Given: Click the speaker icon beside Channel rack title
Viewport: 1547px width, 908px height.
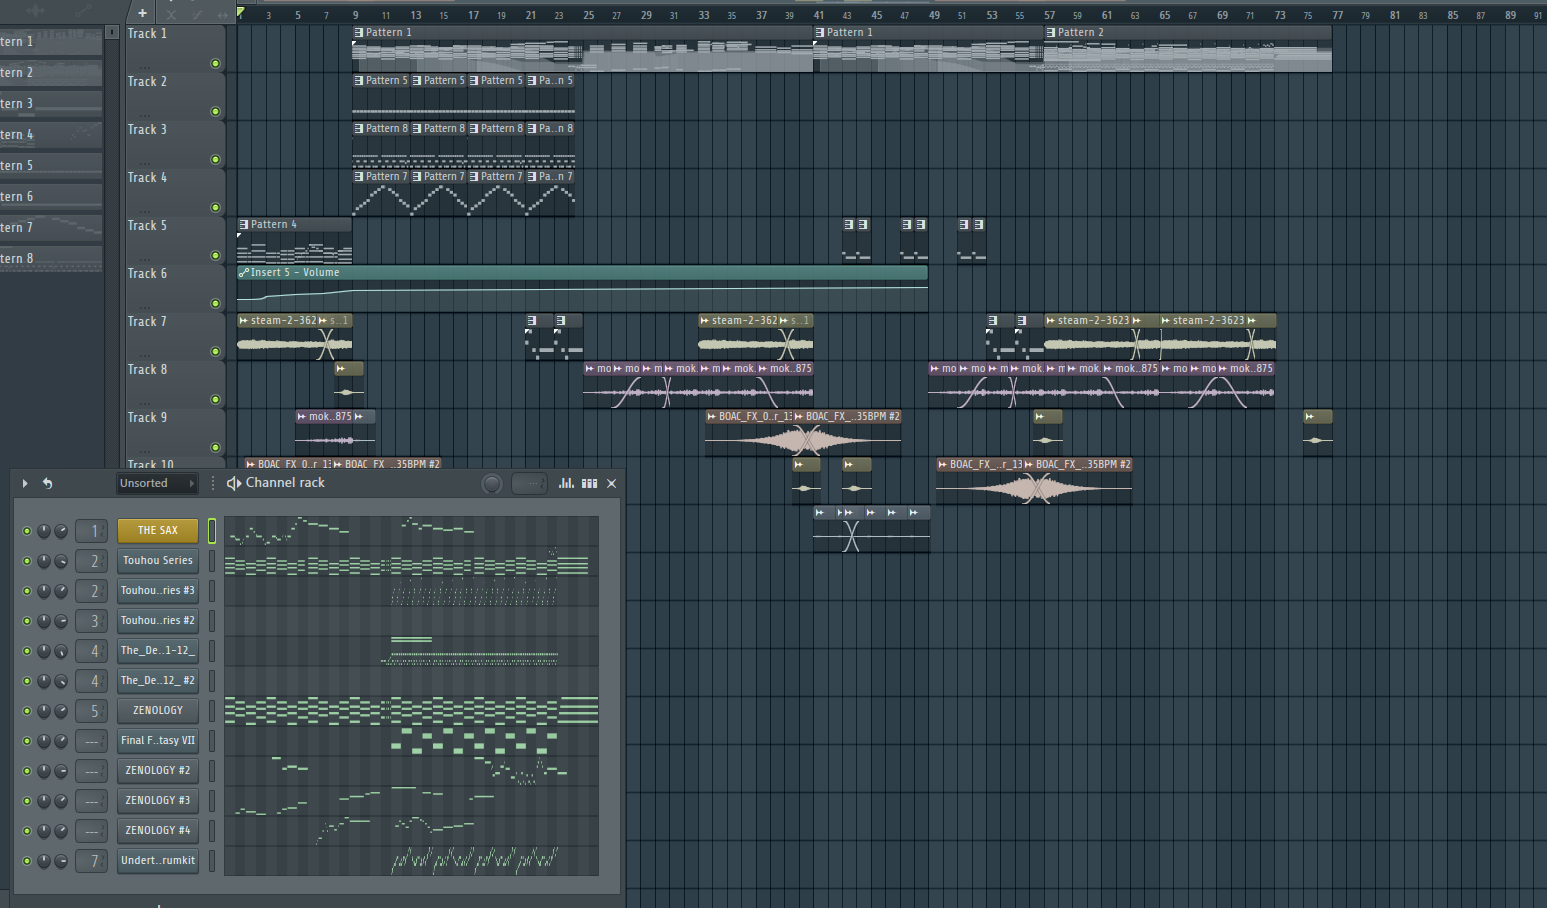Looking at the screenshot, I should click(234, 483).
